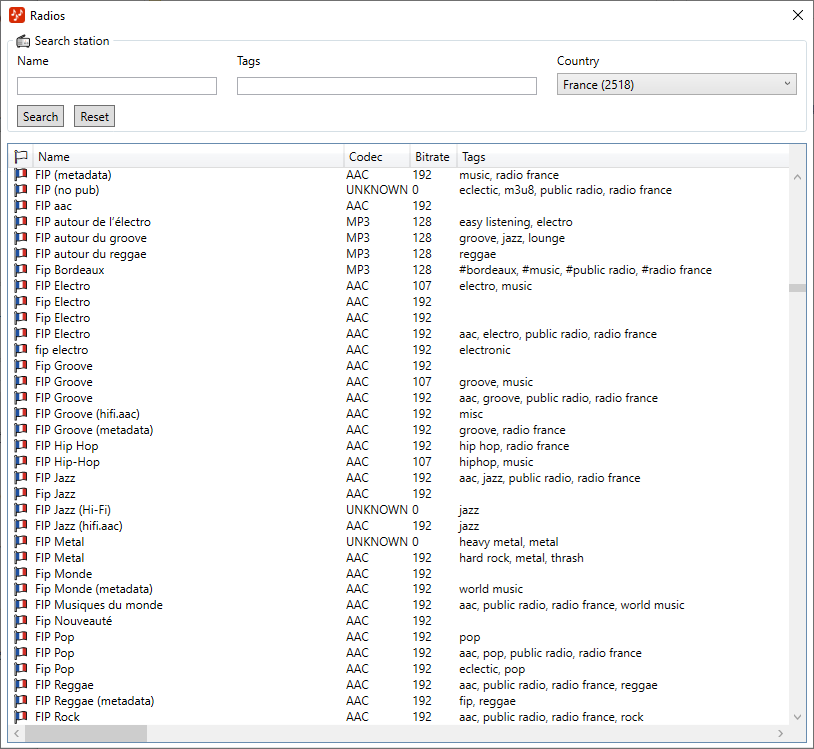Click the radio icon beside Search station
This screenshot has height=749, width=814.
(x=23, y=41)
